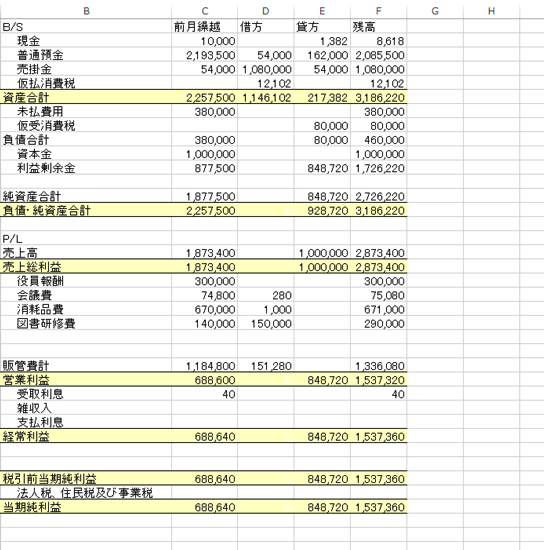Click the 借方 header cell
This screenshot has width=544, height=550.
tap(266, 27)
